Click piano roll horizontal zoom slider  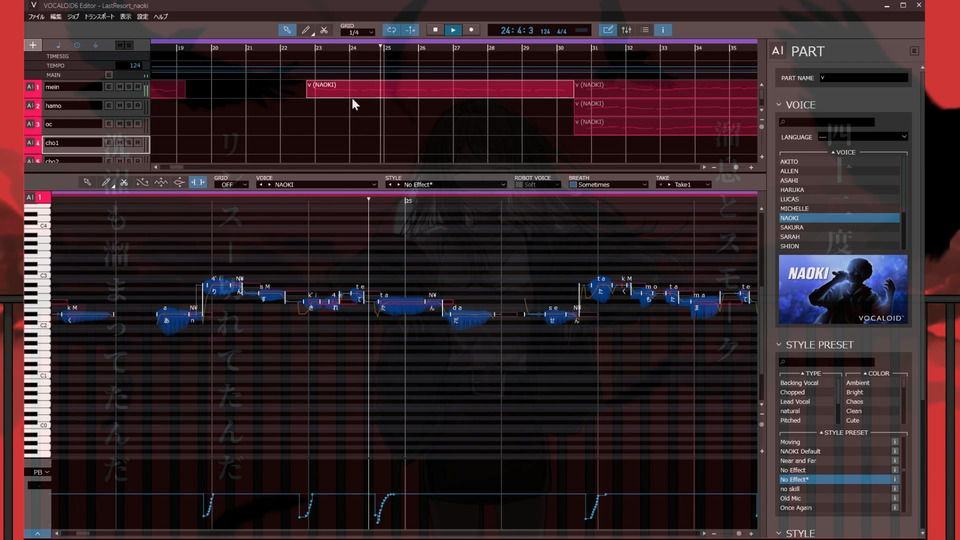(x=738, y=533)
